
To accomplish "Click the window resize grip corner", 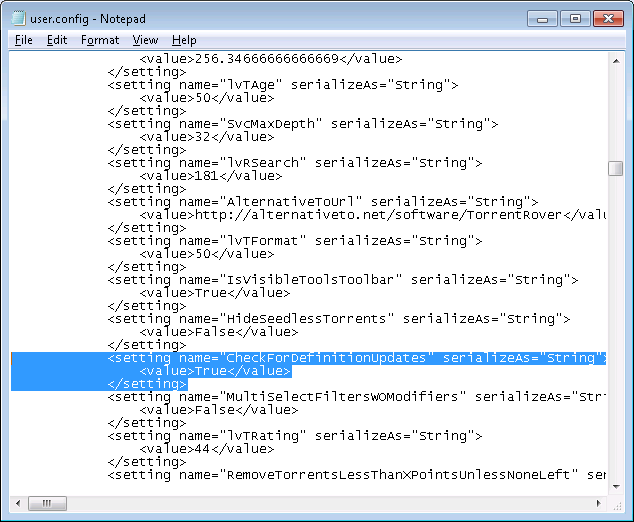I will [x=617, y=505].
